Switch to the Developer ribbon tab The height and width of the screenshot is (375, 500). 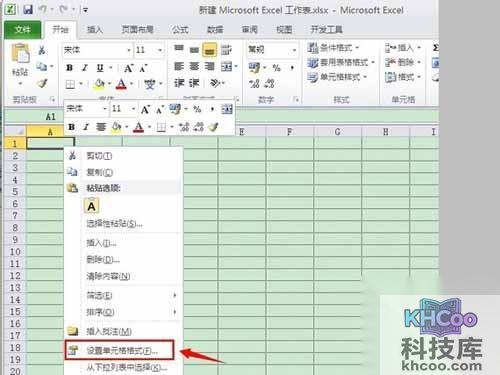[326, 30]
